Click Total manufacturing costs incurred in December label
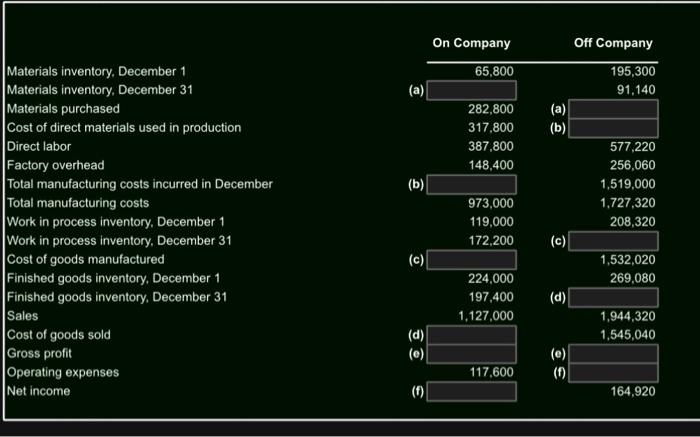Viewport: 700px width, 437px height. coord(139,184)
